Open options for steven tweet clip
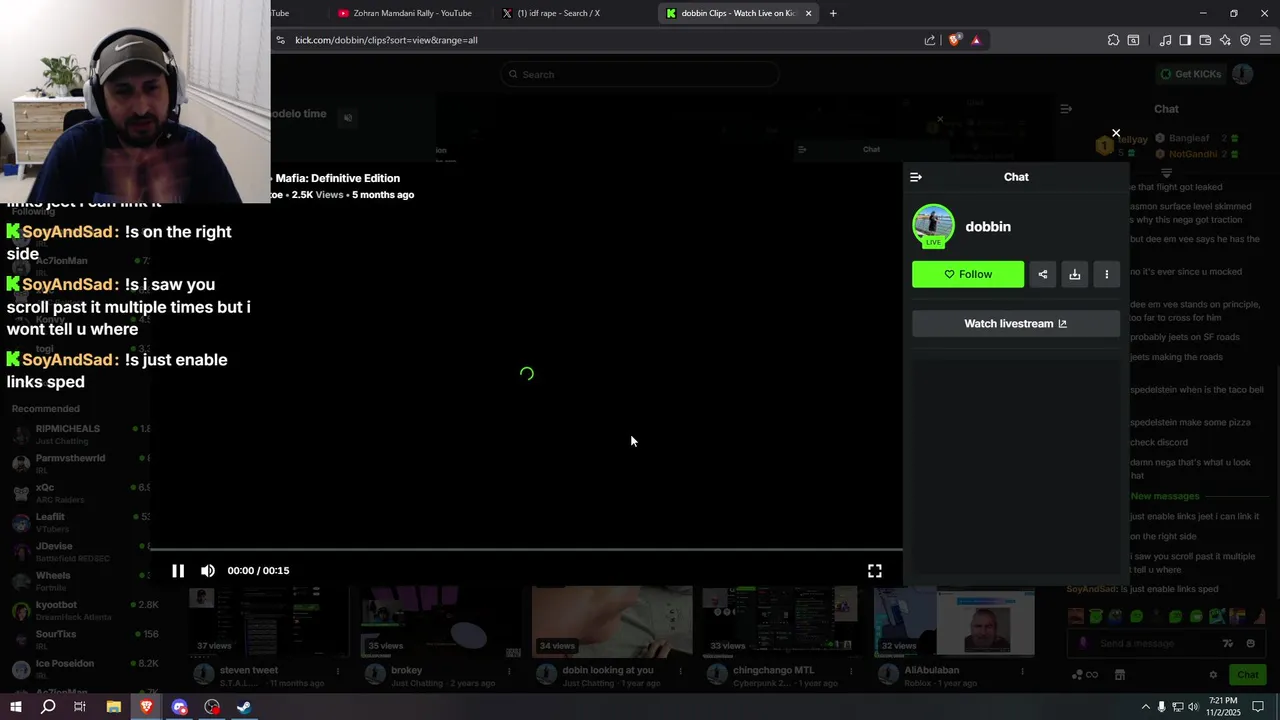Image resolution: width=1280 pixels, height=720 pixels. pos(337,671)
